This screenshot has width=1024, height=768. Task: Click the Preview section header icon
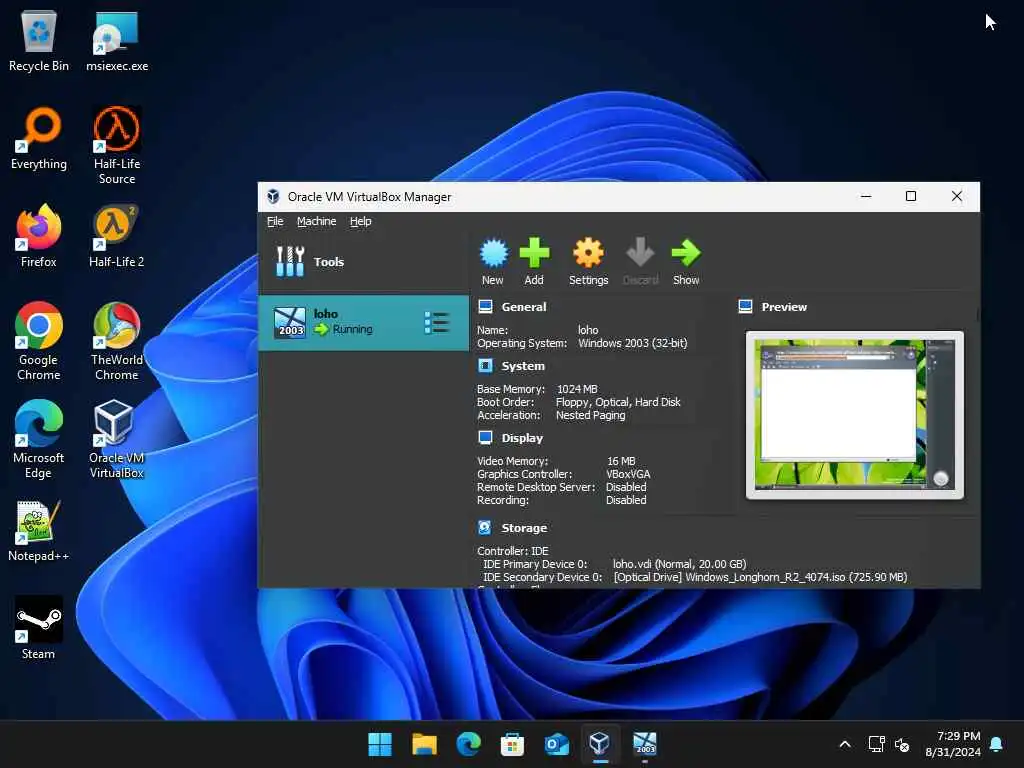coord(745,307)
